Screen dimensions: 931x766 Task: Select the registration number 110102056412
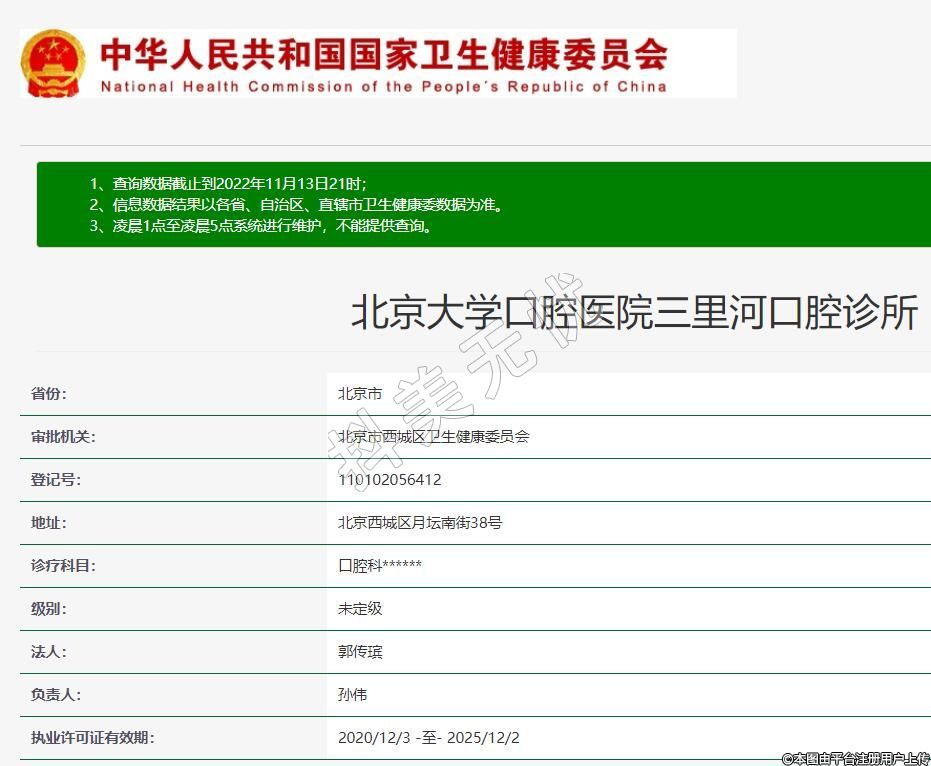(x=389, y=480)
